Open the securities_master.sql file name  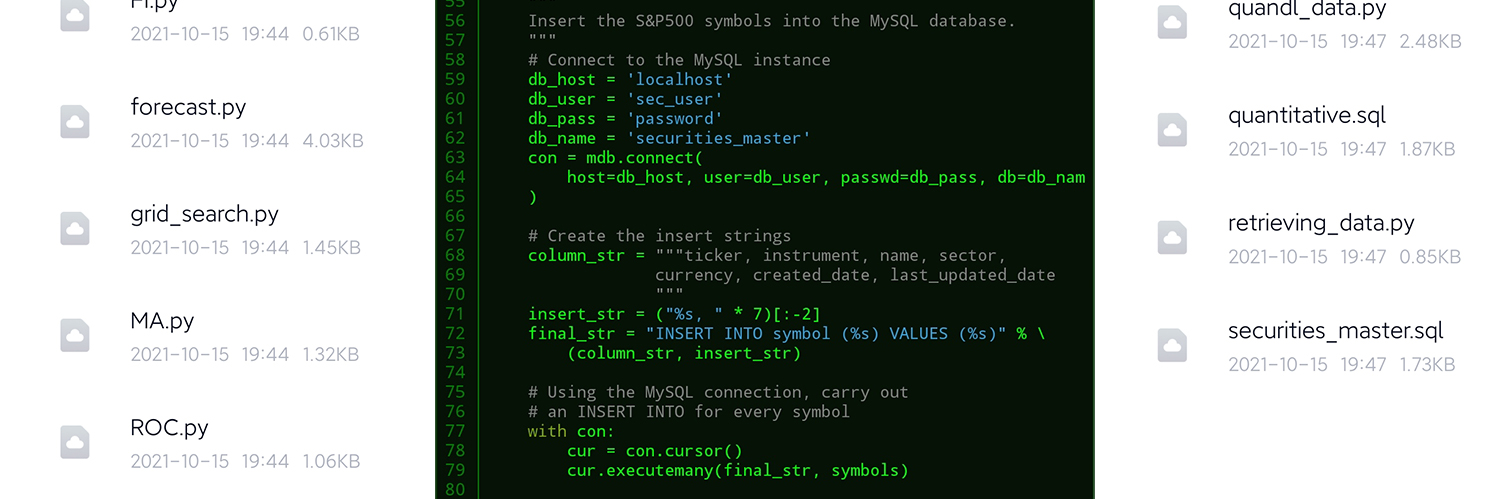1336,330
